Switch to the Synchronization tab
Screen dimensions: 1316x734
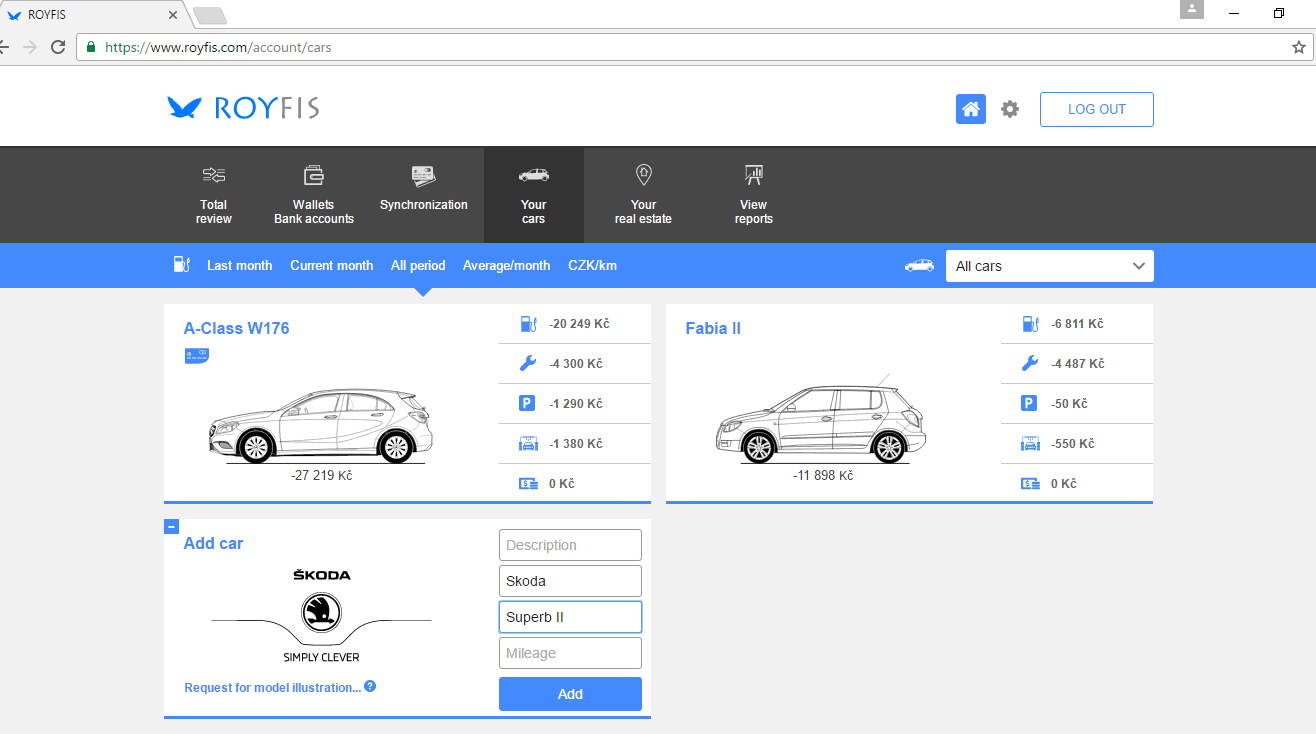tap(424, 195)
